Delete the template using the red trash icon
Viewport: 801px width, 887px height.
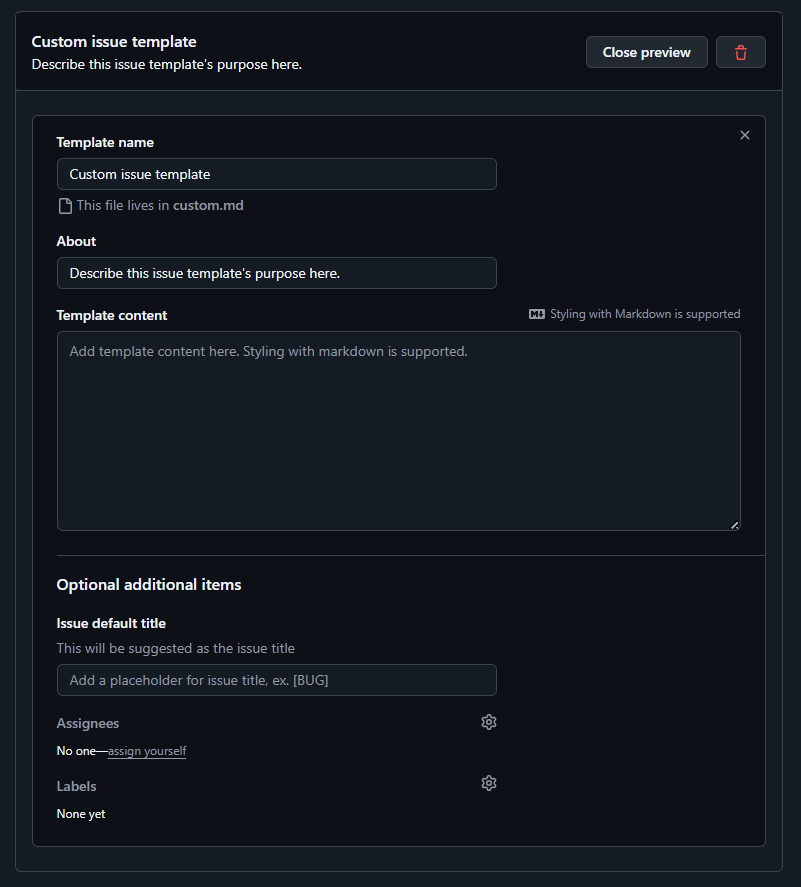coord(740,52)
